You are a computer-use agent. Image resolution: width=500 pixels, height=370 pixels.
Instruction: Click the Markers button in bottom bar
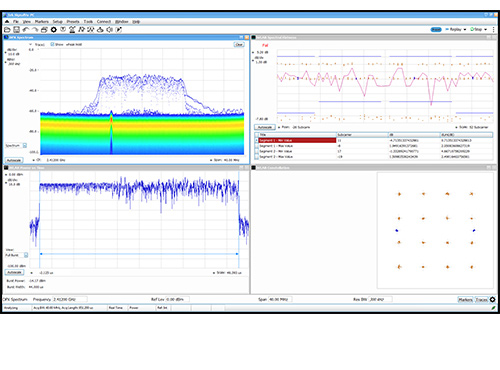click(465, 300)
